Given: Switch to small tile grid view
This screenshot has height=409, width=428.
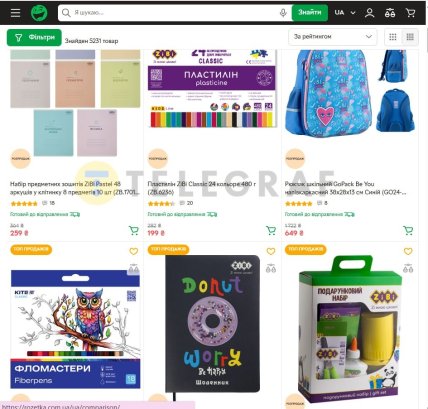Looking at the screenshot, I should click(393, 37).
